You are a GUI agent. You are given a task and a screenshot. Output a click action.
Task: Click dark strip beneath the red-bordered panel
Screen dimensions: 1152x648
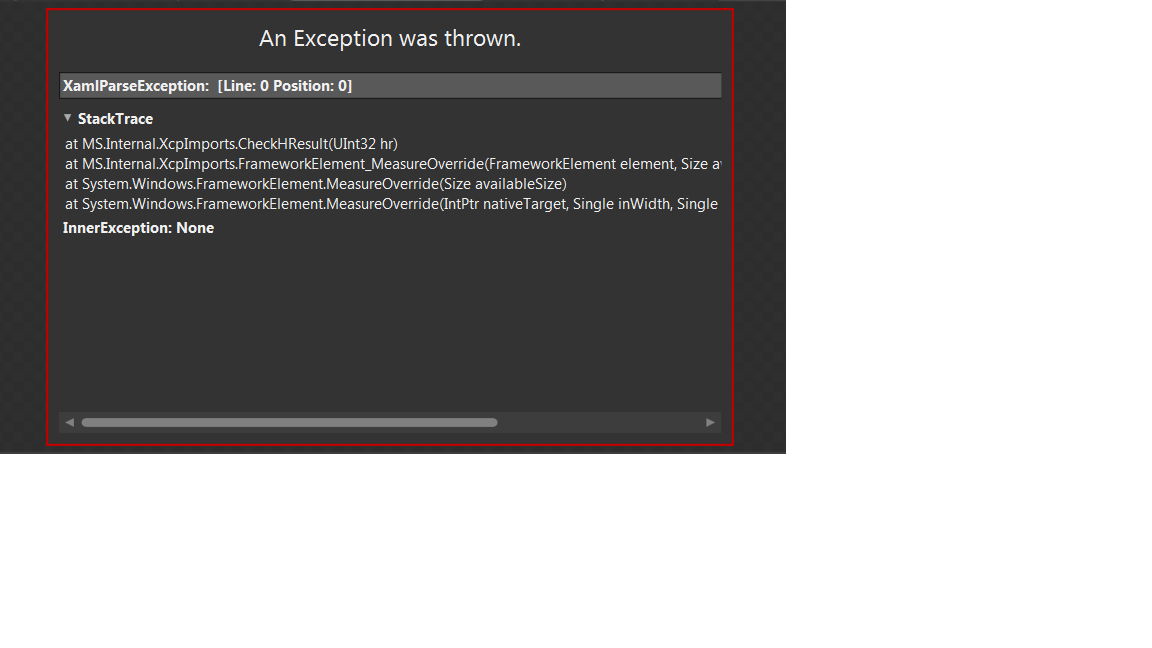pyautogui.click(x=390, y=450)
